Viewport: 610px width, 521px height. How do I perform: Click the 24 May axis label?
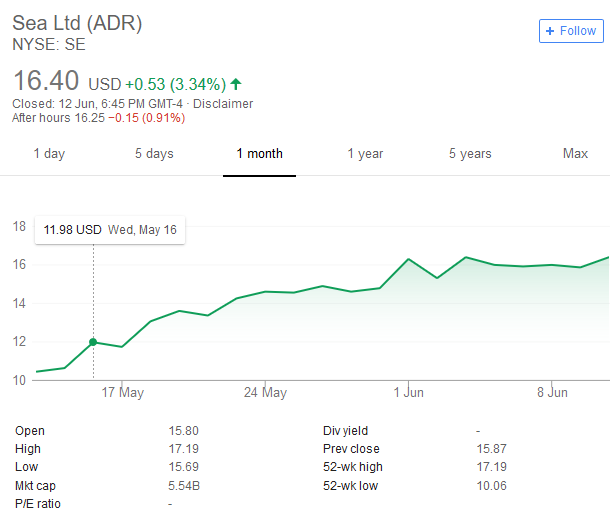coord(265,392)
